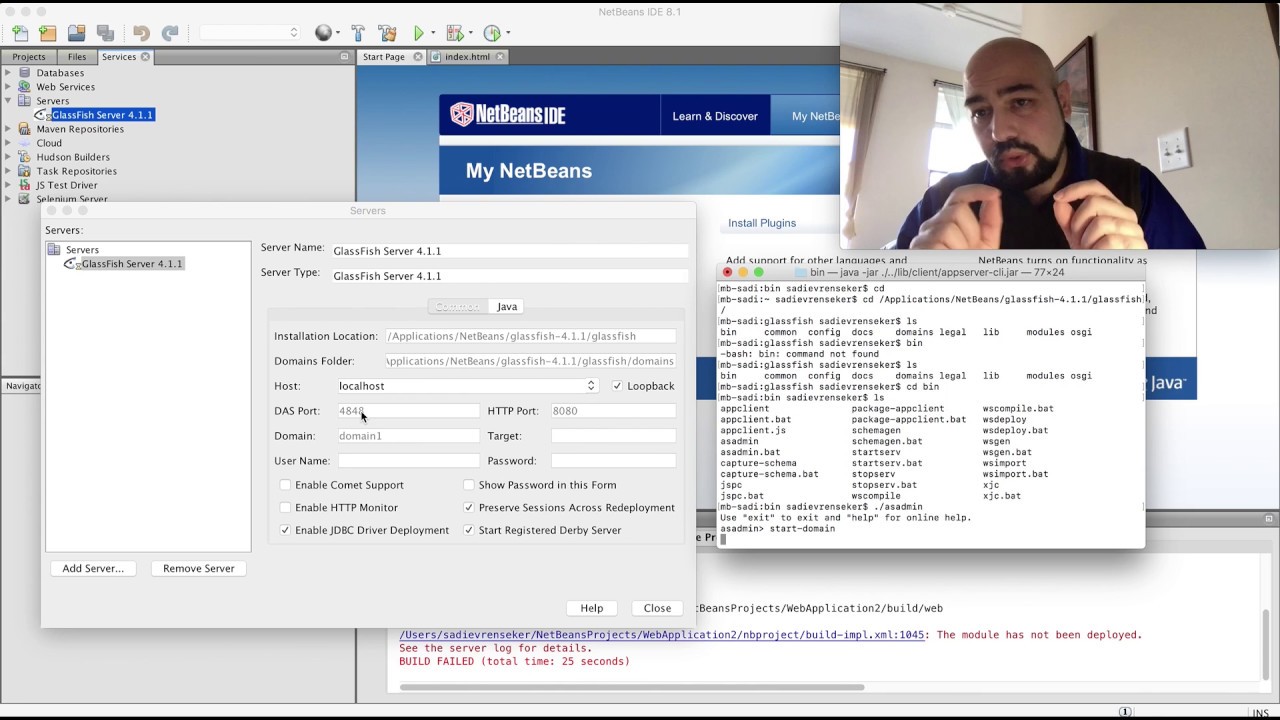Click the Web Services icon in the tree
1280x720 pixels.
(26, 87)
